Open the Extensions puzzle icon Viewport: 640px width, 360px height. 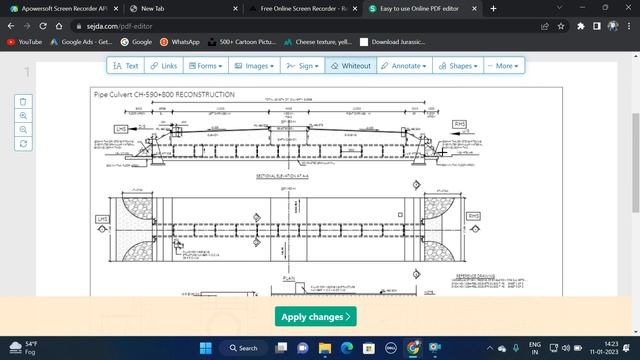[580, 26]
